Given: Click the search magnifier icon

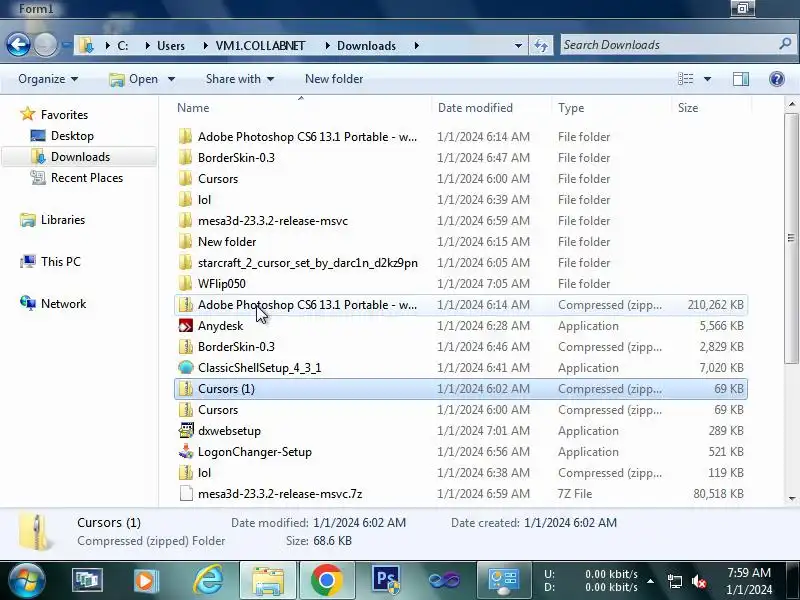Looking at the screenshot, I should pos(785,44).
